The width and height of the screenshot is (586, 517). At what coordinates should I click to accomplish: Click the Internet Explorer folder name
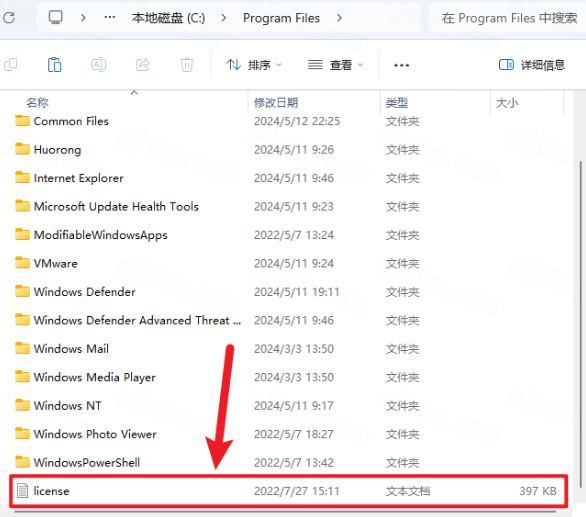pyautogui.click(x=78, y=178)
